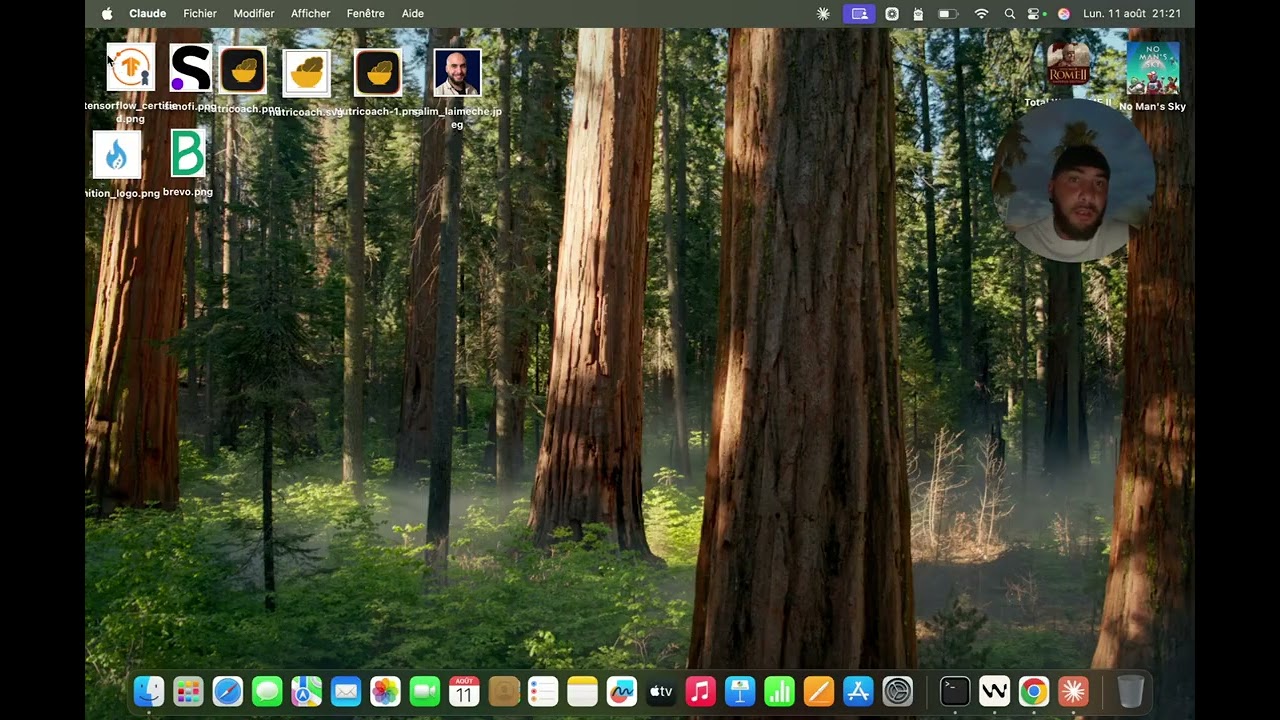Open Reminders in the Dock
The image size is (1280, 720).
[543, 691]
